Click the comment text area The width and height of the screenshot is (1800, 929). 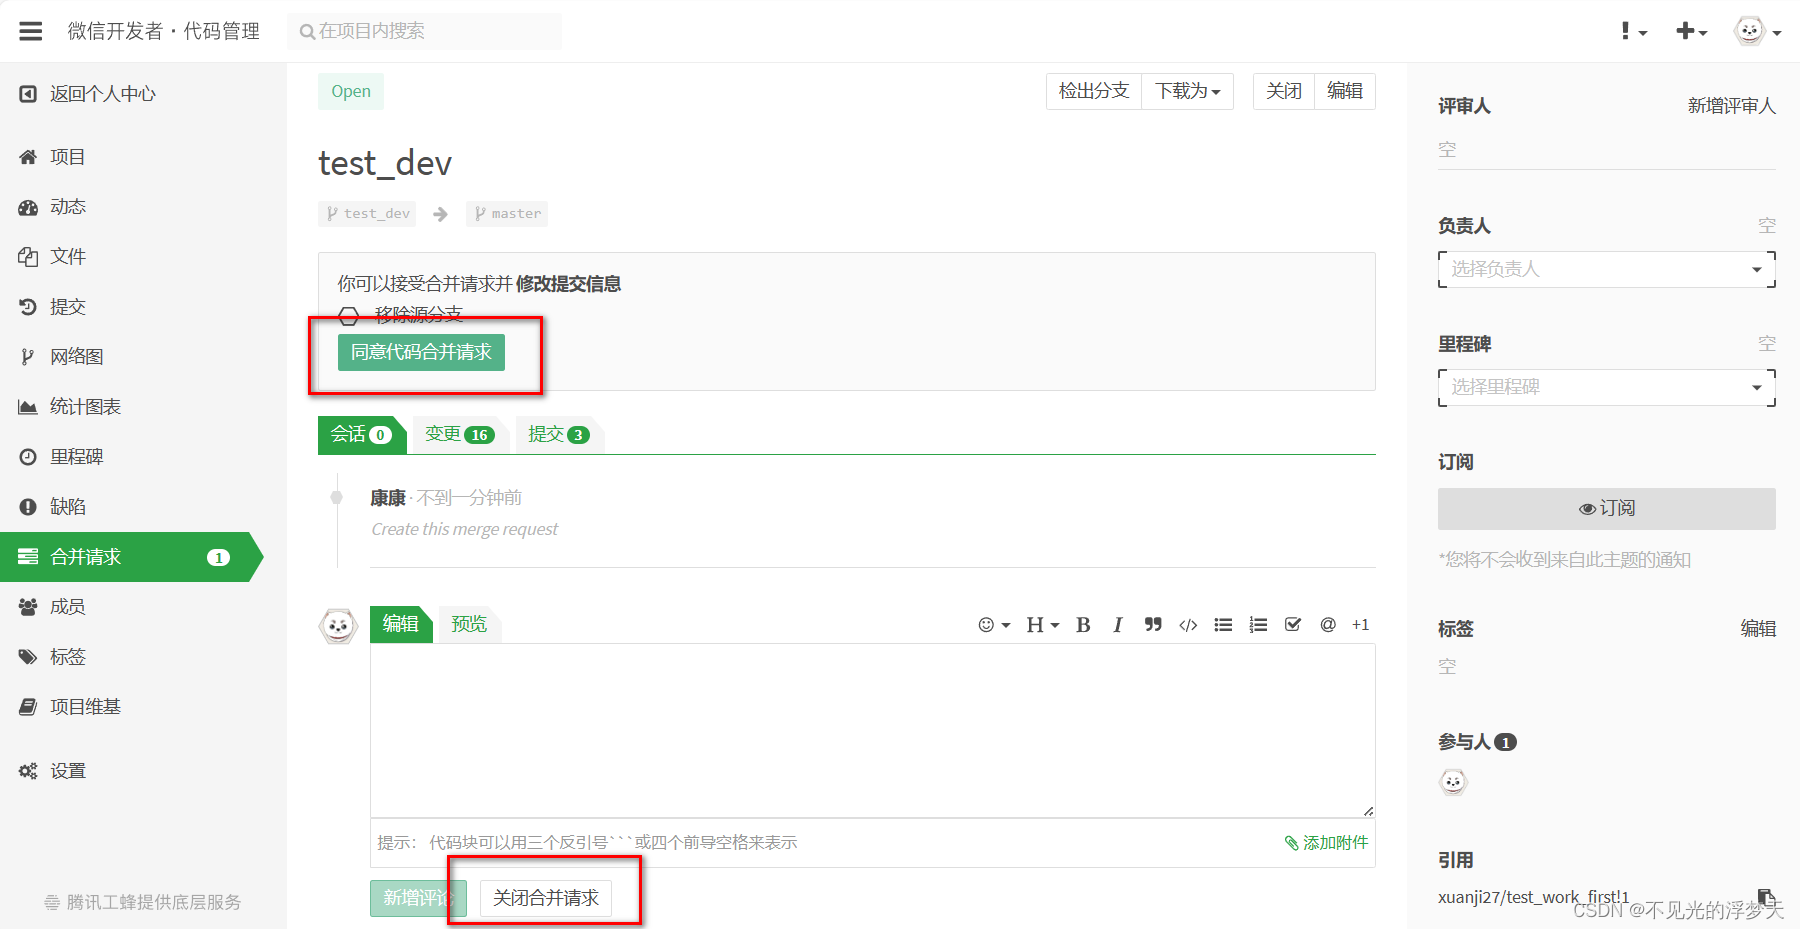(872, 730)
